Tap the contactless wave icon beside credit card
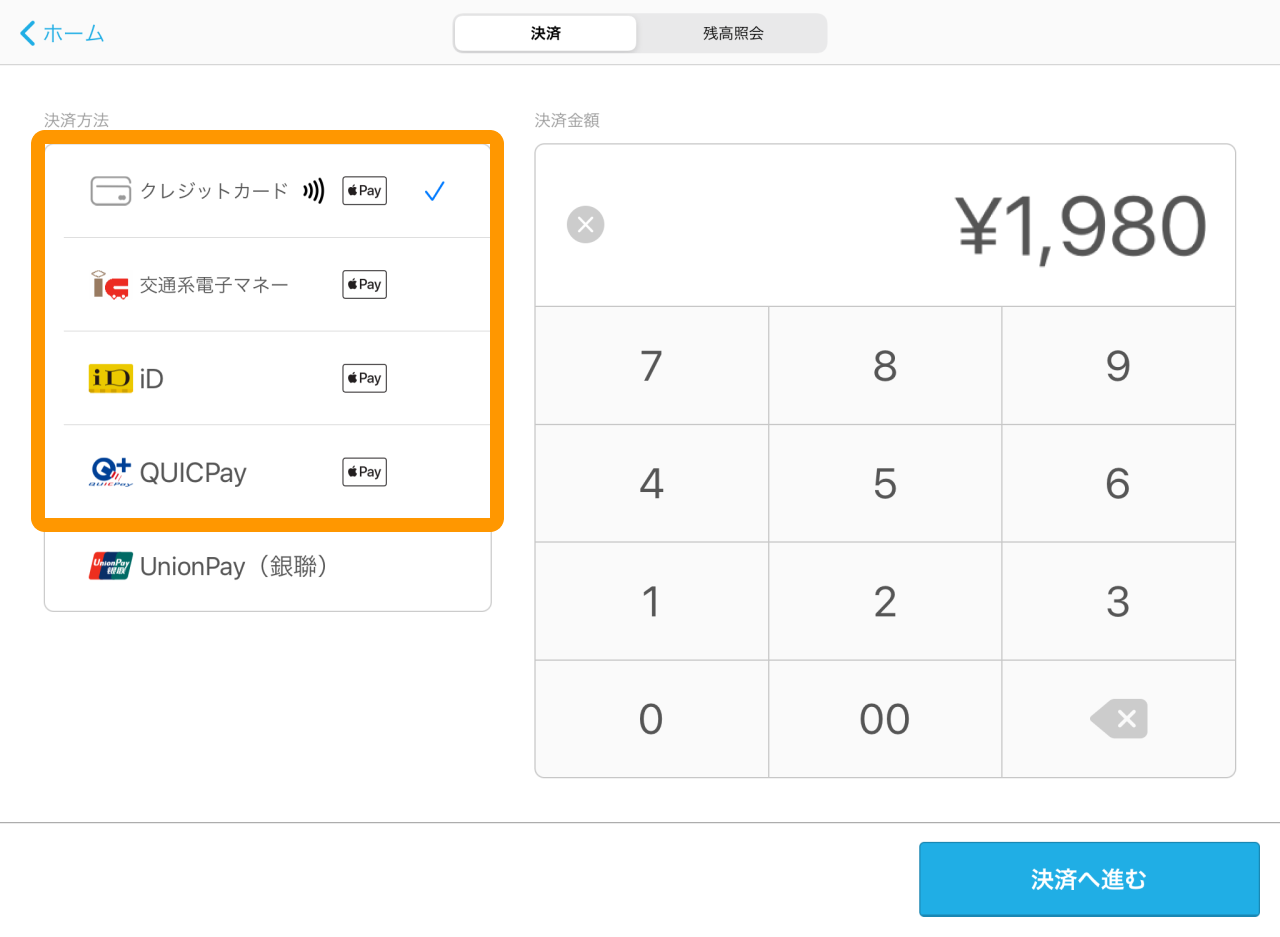 (313, 191)
